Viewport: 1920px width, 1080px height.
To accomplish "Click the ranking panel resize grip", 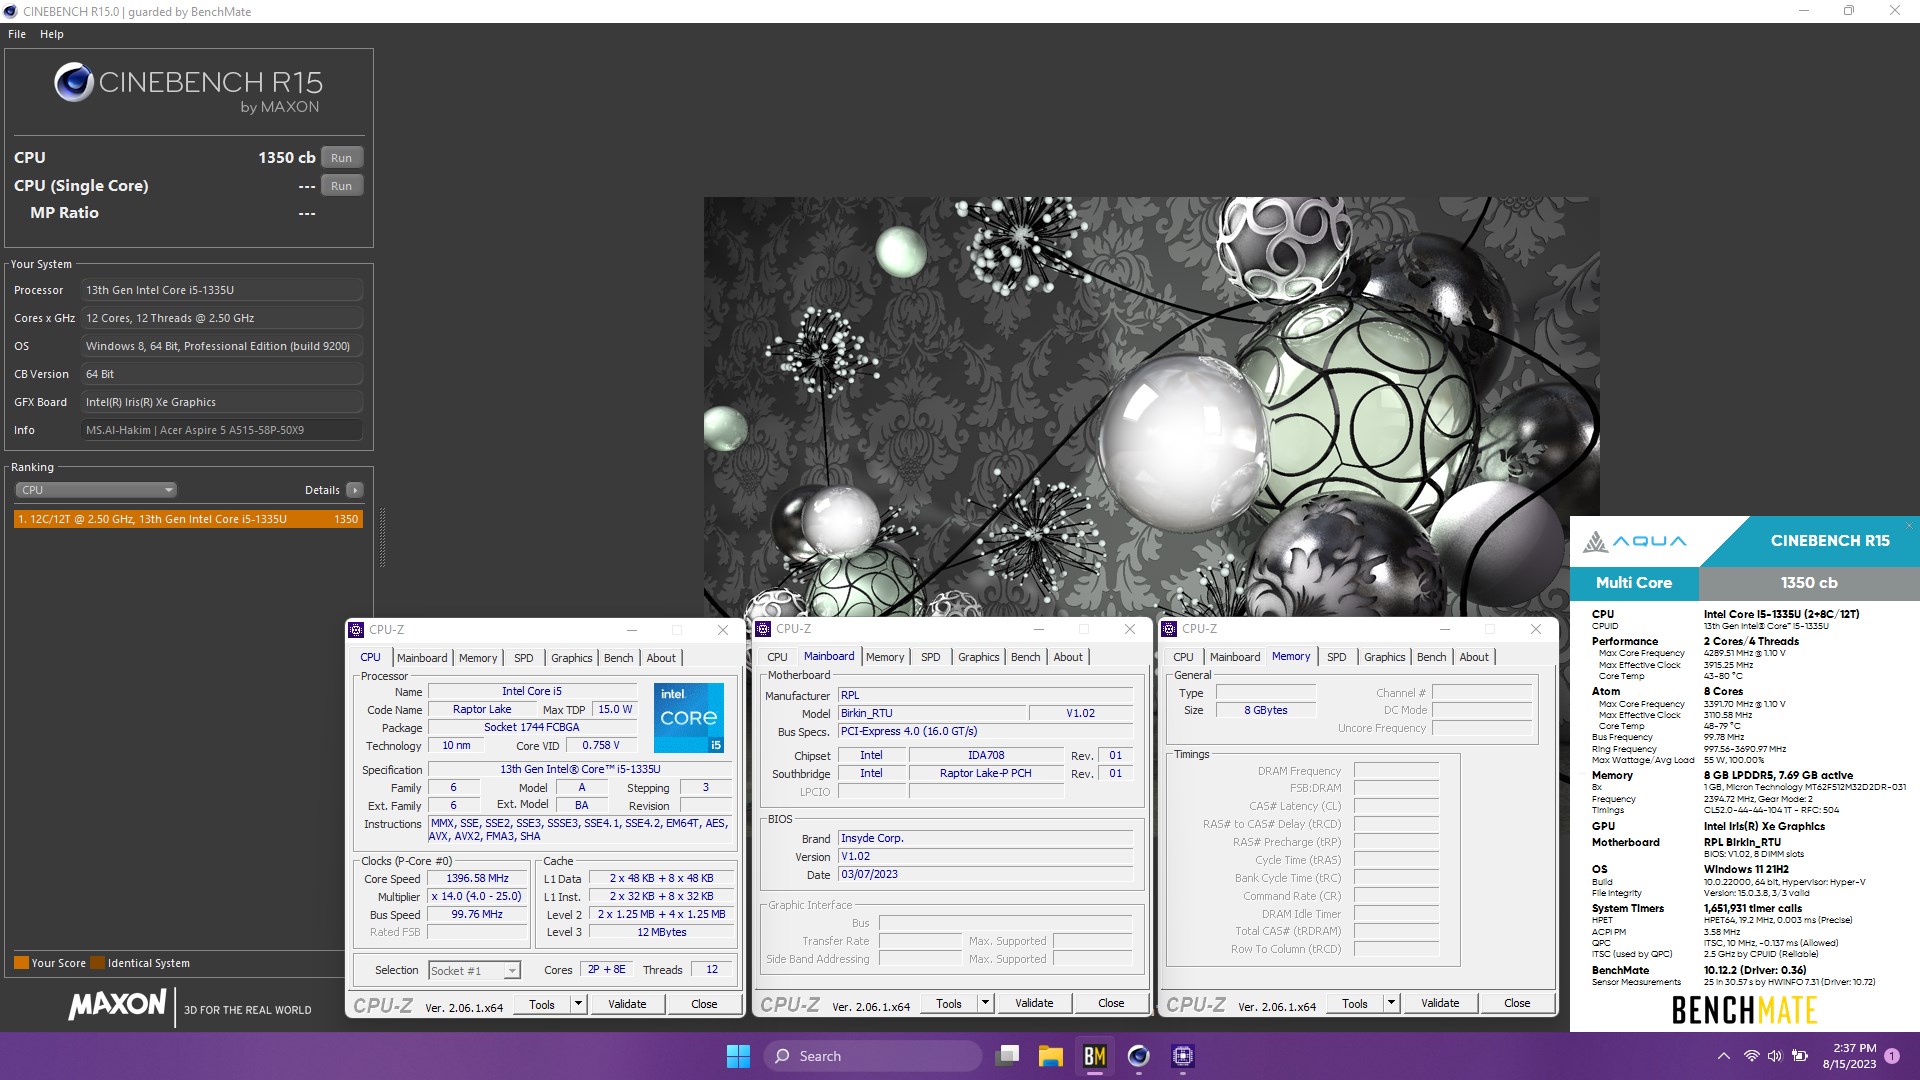I will coord(382,537).
